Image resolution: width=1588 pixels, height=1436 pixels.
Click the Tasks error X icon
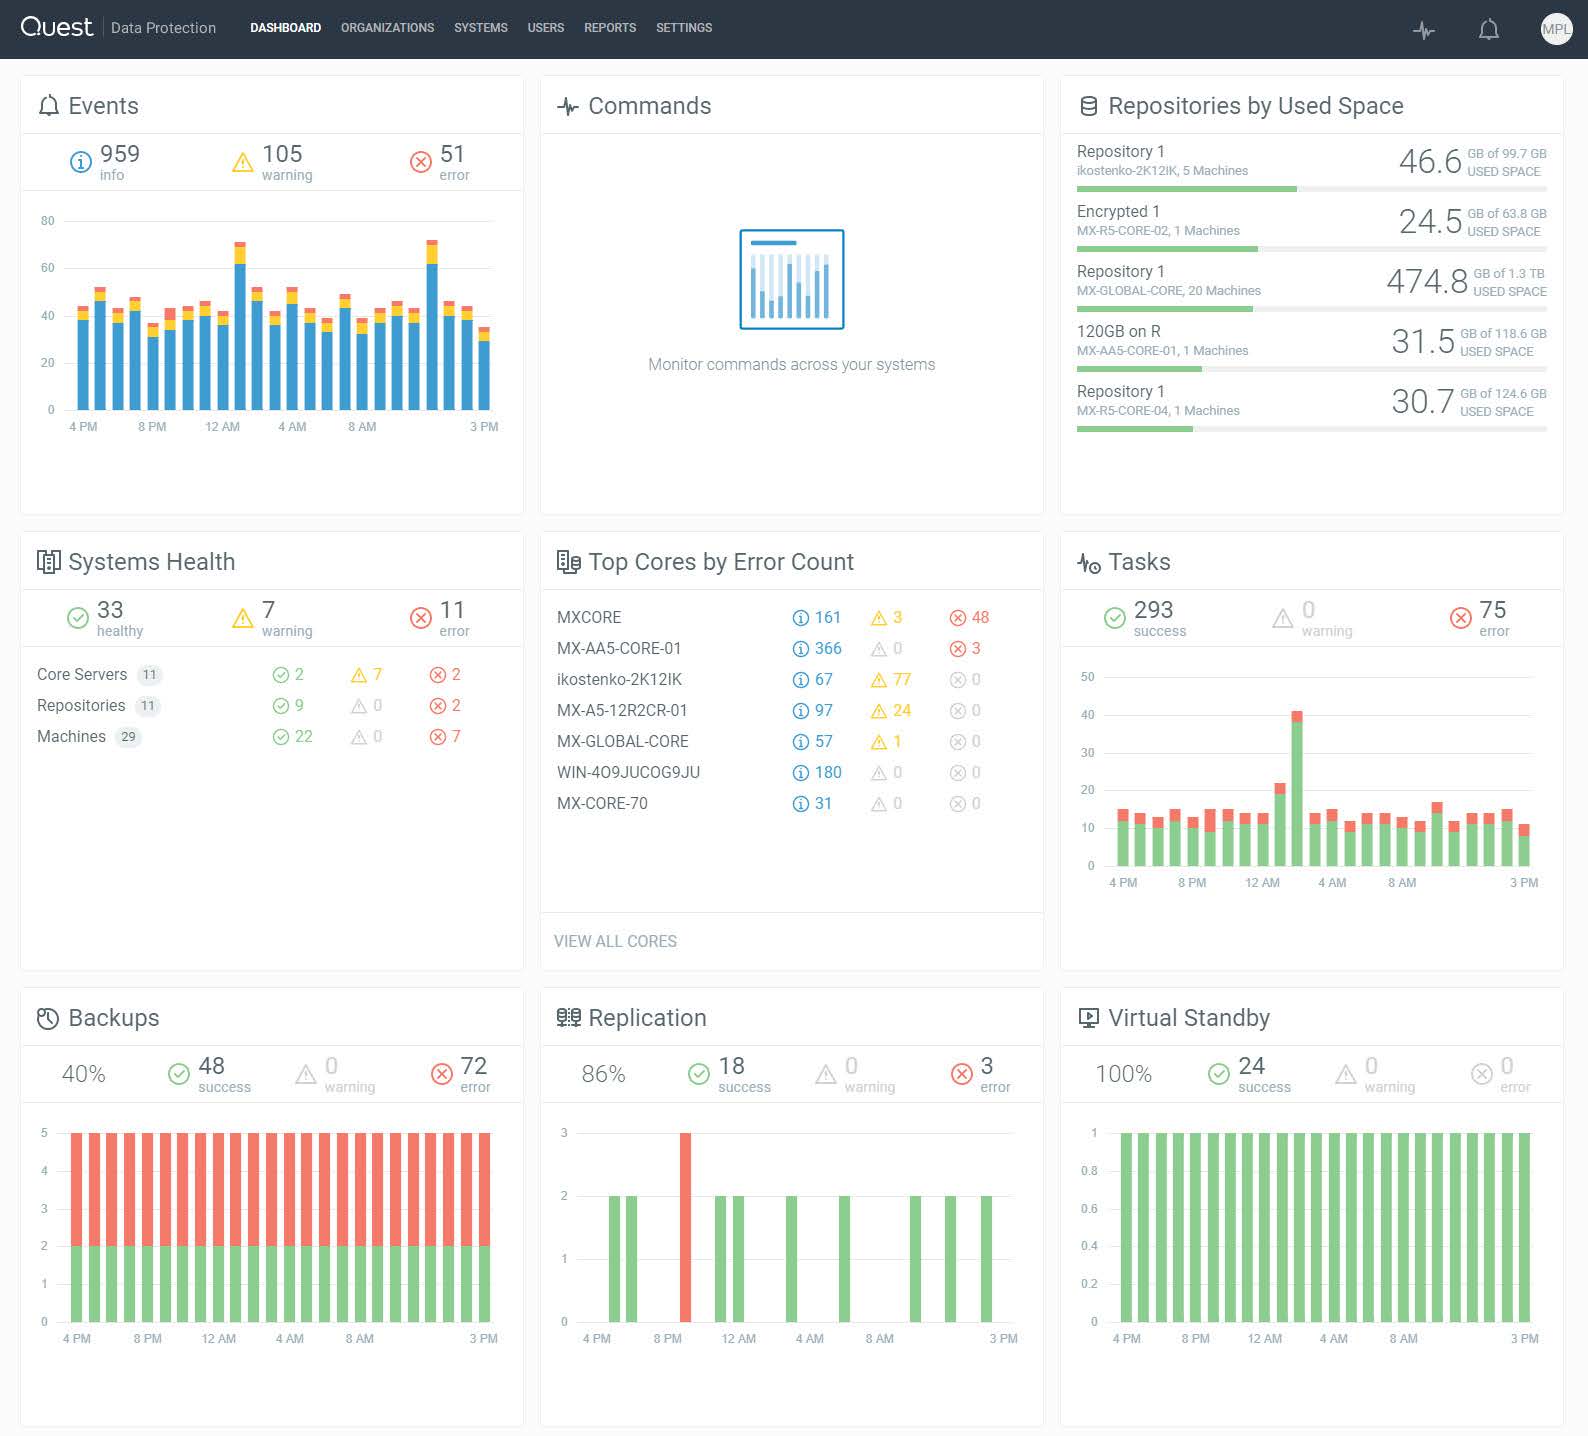tap(1460, 618)
